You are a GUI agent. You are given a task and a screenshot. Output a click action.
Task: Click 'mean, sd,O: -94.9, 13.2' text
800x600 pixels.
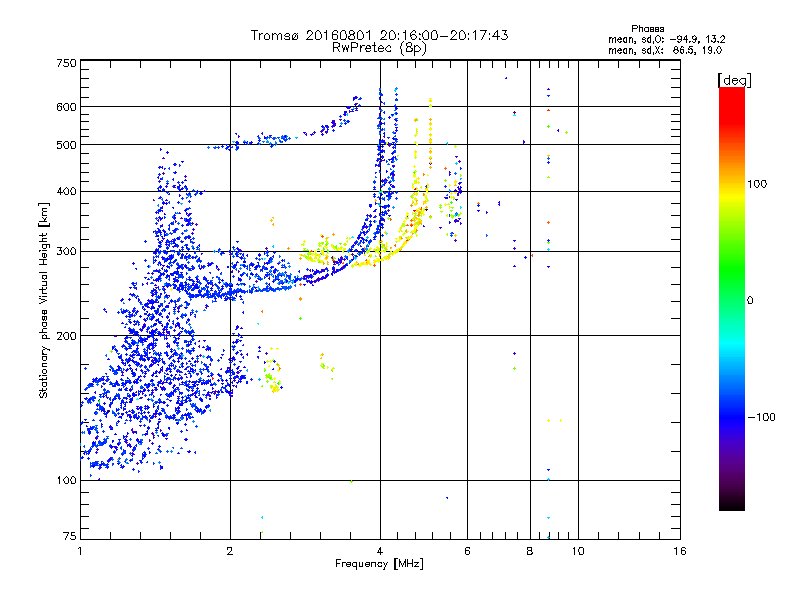click(667, 39)
